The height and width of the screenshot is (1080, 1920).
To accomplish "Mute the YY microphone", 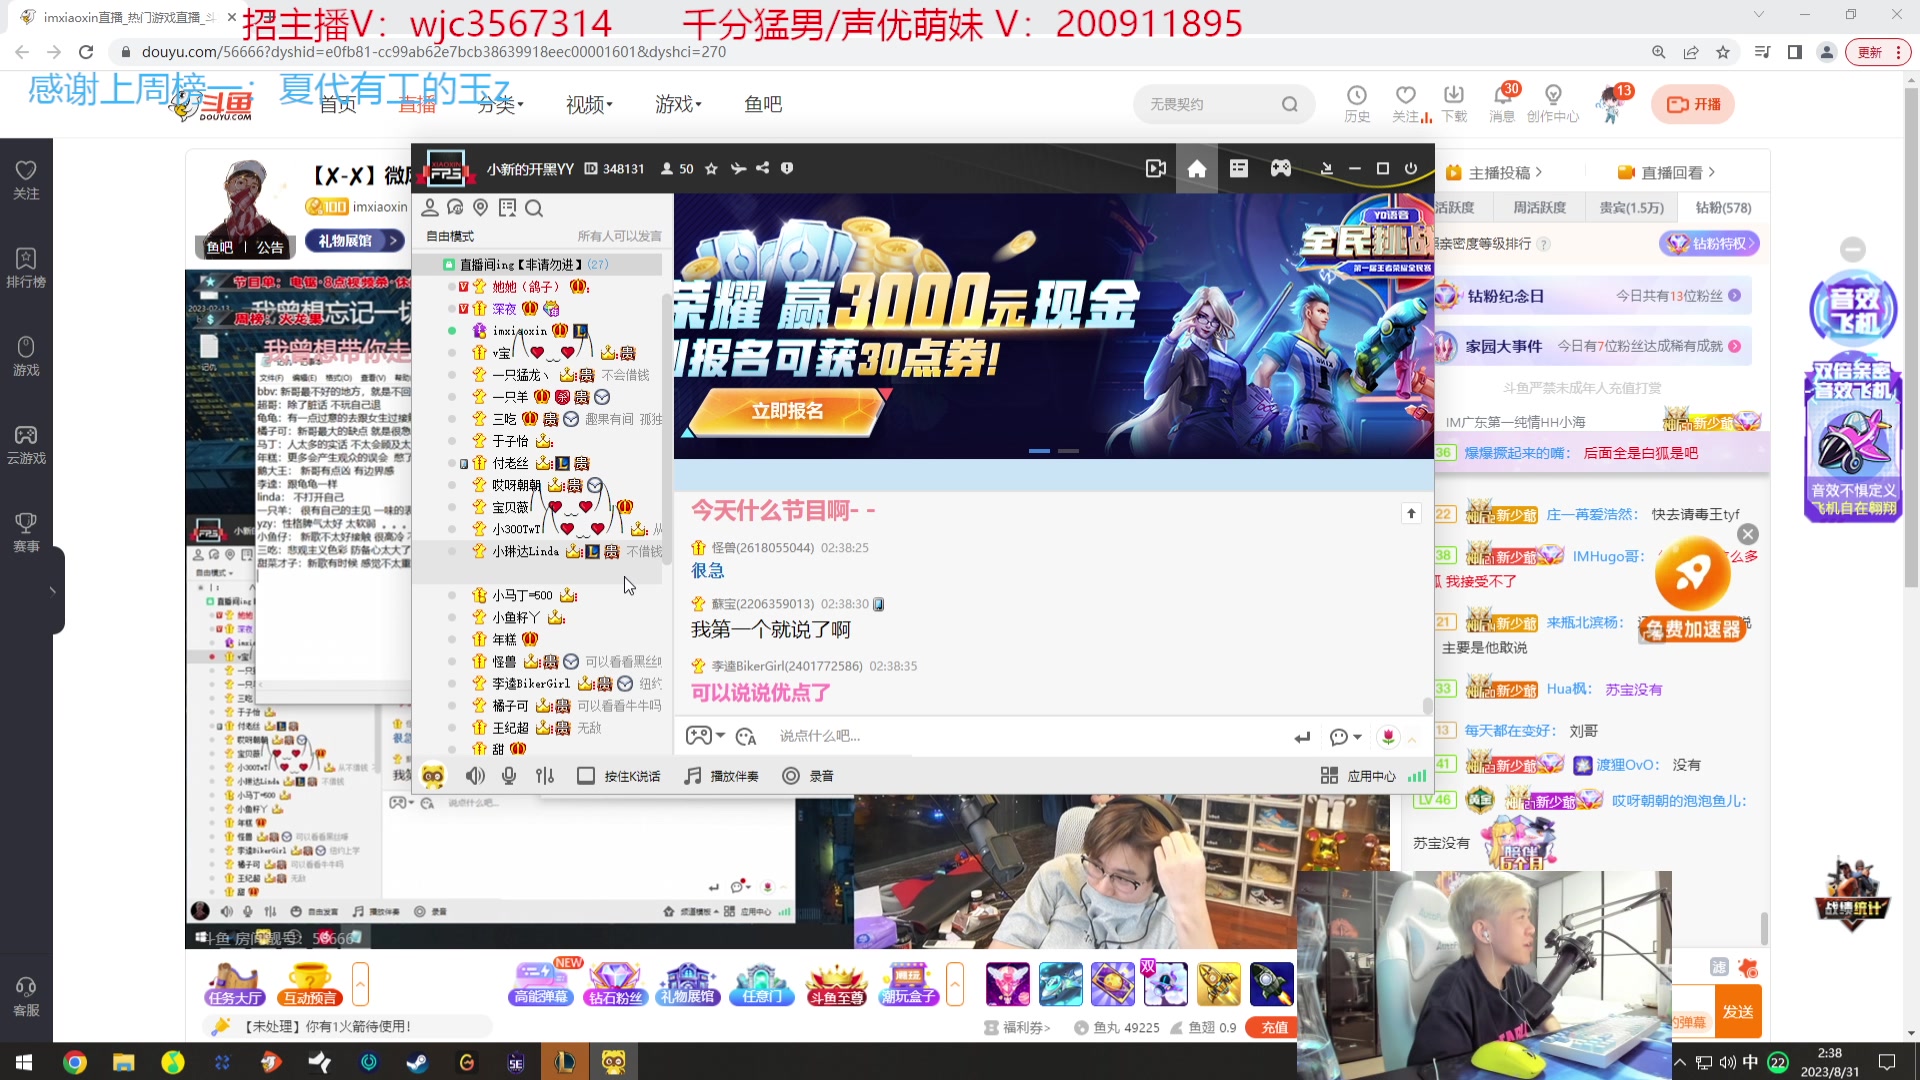I will click(x=509, y=776).
